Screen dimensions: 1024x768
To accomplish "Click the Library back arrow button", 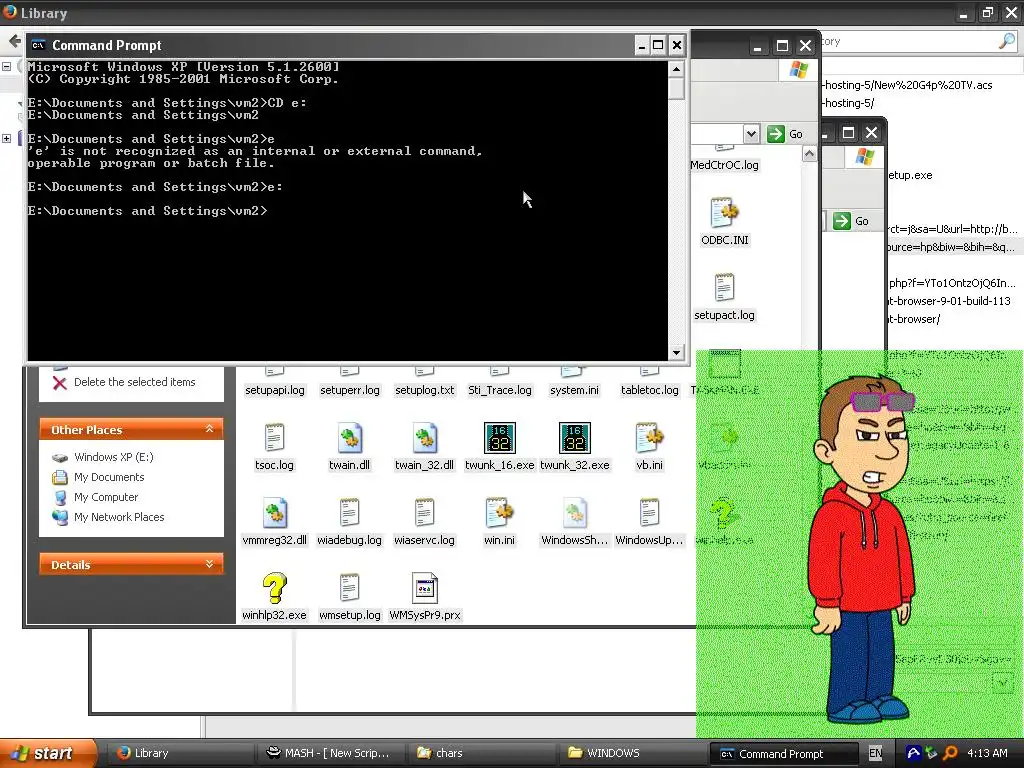I will click(x=14, y=42).
